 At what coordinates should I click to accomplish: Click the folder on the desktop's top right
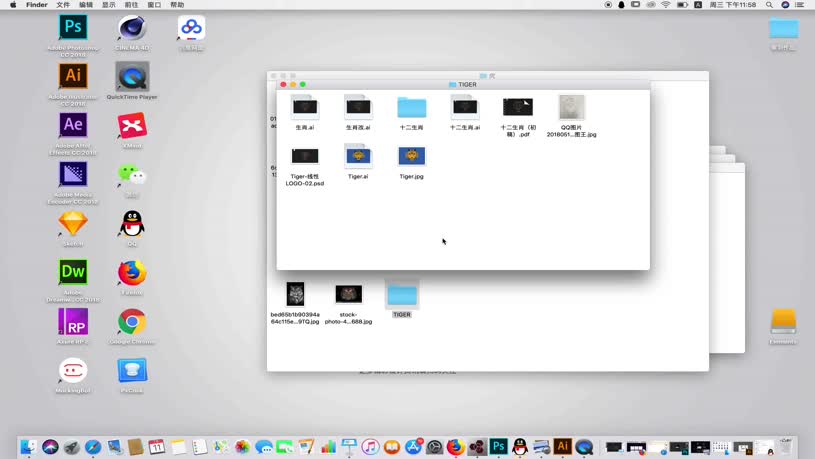click(x=783, y=29)
